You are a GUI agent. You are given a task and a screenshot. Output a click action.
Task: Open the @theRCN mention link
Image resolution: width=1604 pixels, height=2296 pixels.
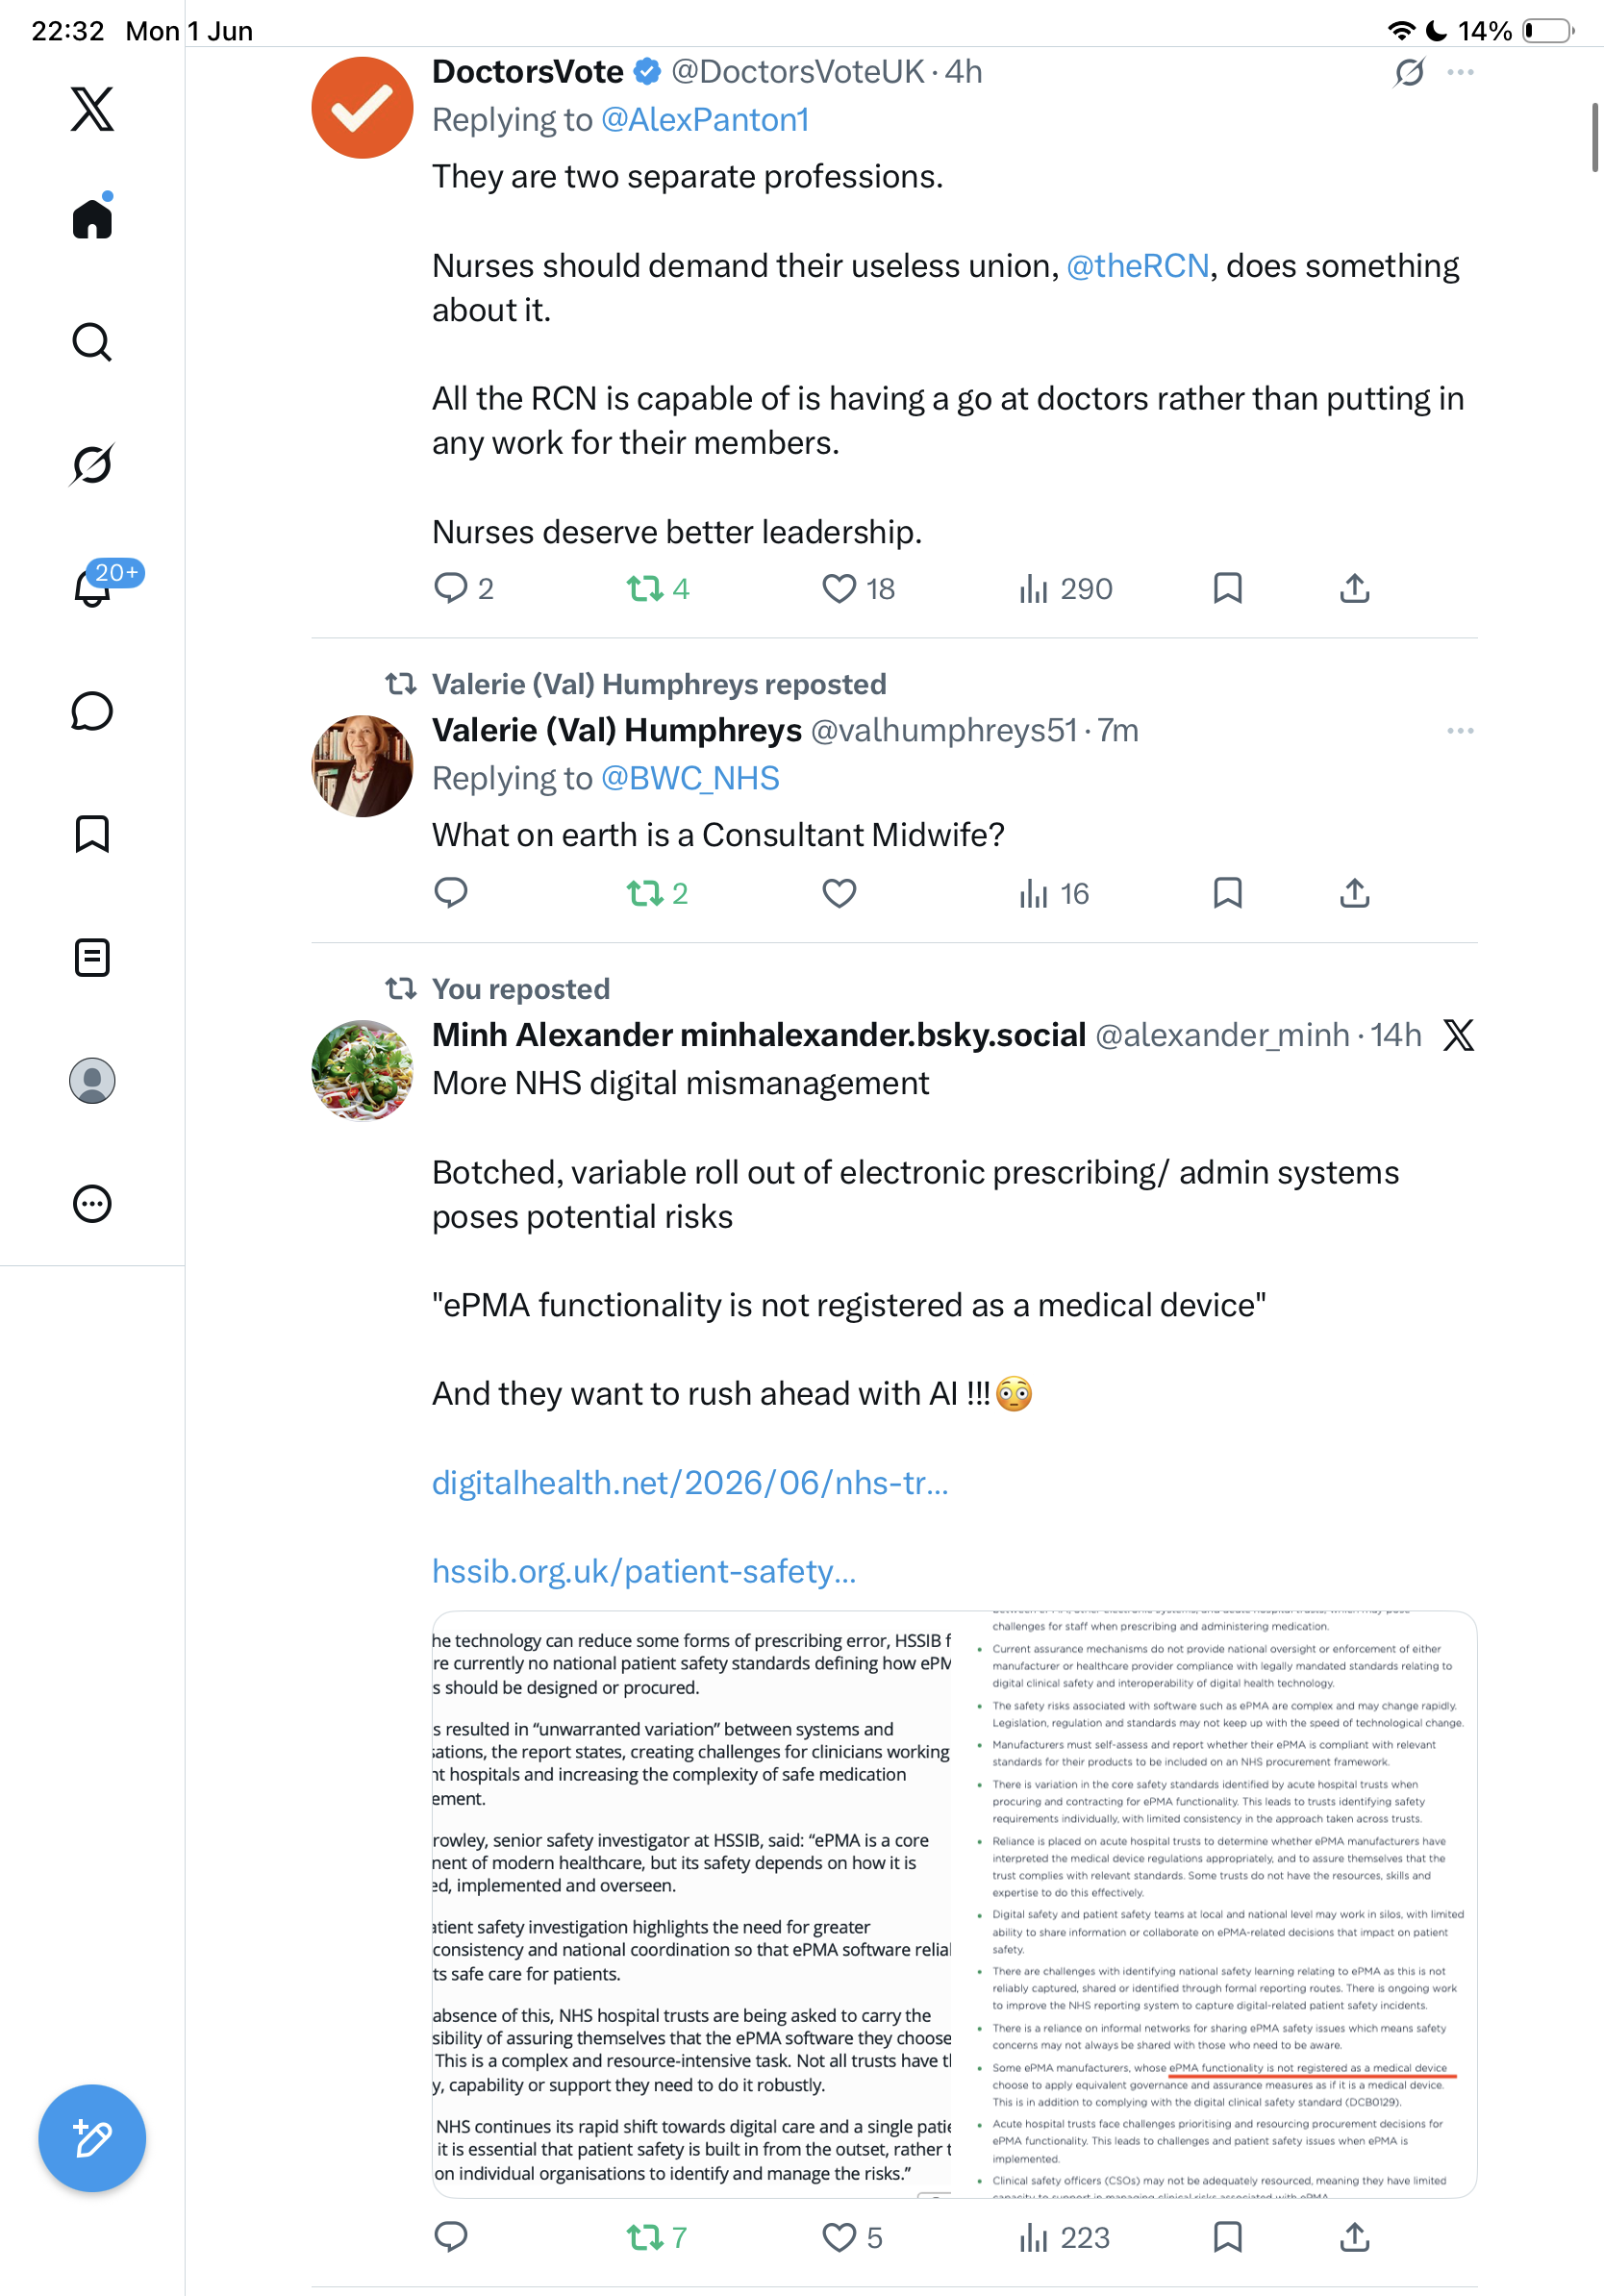coord(1137,266)
